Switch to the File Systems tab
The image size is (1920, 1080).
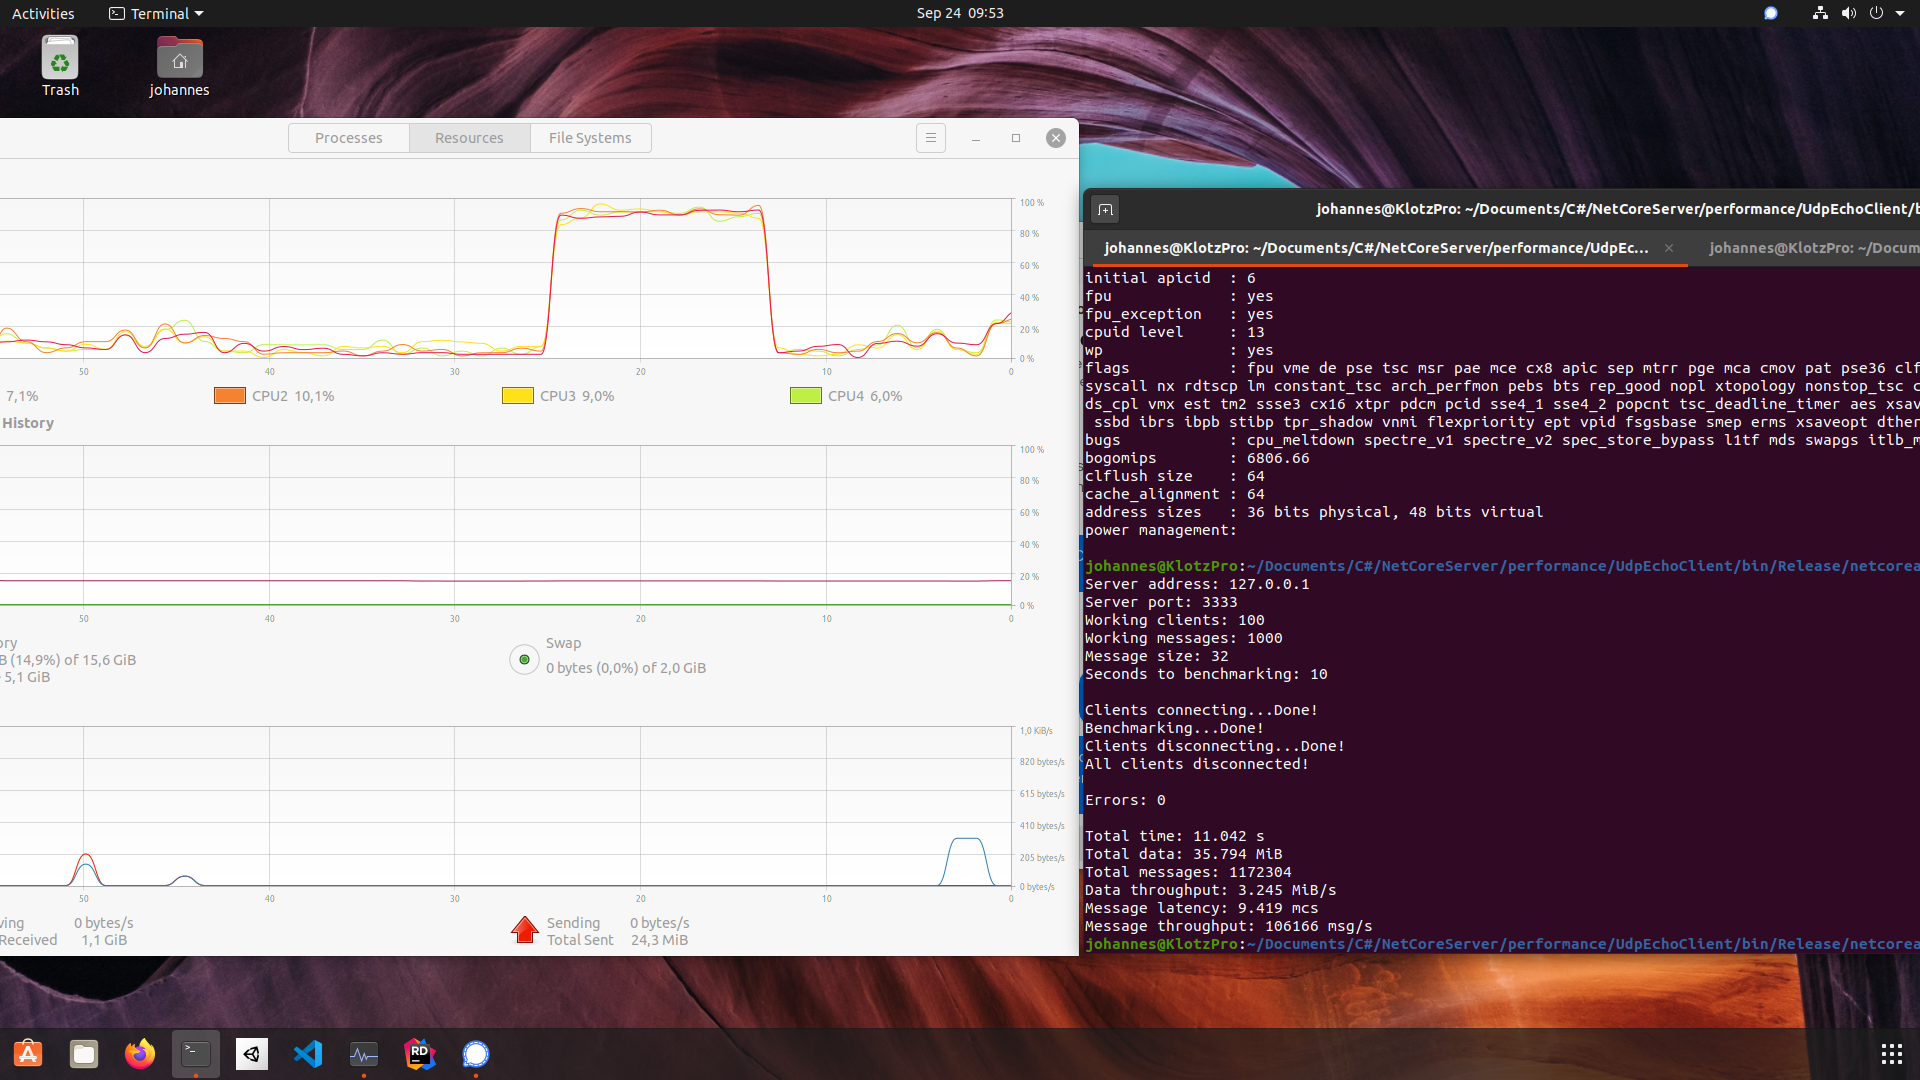[x=590, y=137]
